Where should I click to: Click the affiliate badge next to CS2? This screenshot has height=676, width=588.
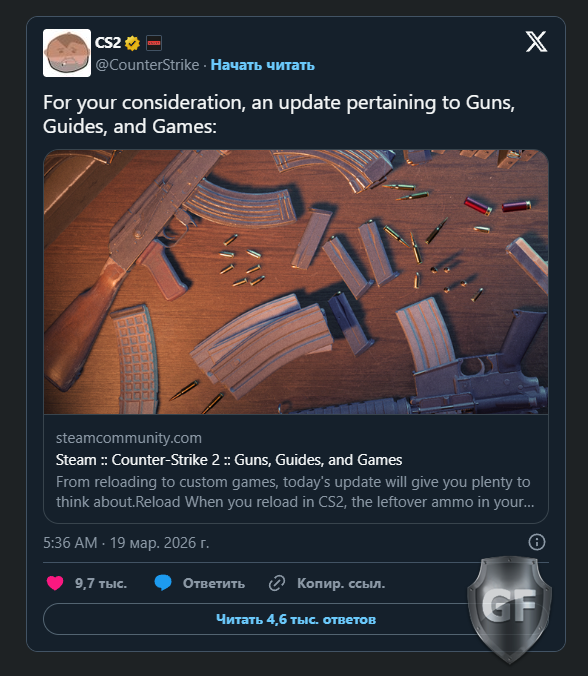(154, 43)
